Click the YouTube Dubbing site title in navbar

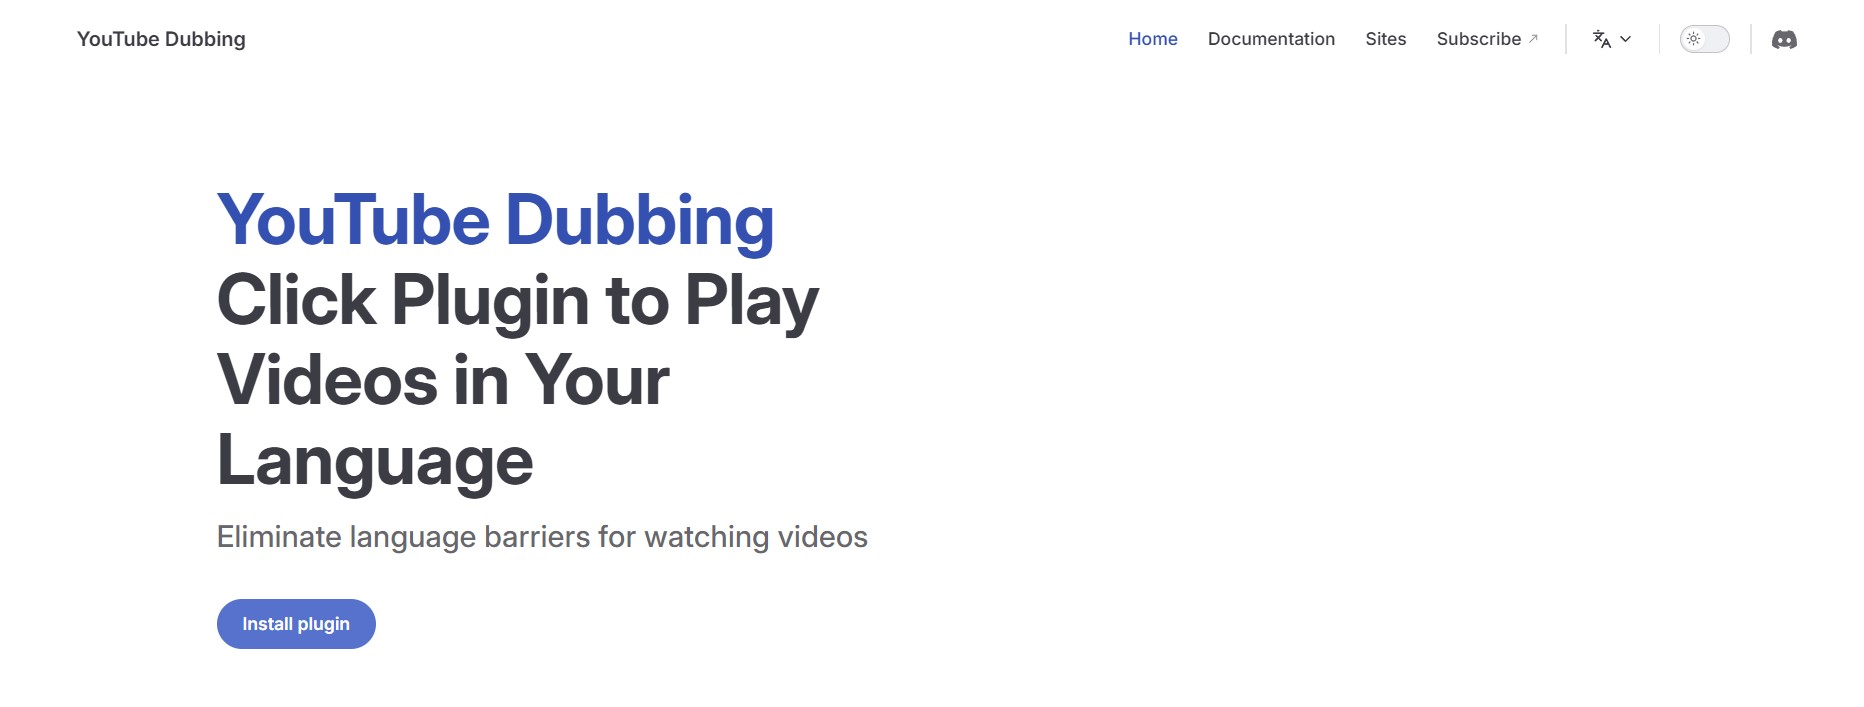pos(161,39)
